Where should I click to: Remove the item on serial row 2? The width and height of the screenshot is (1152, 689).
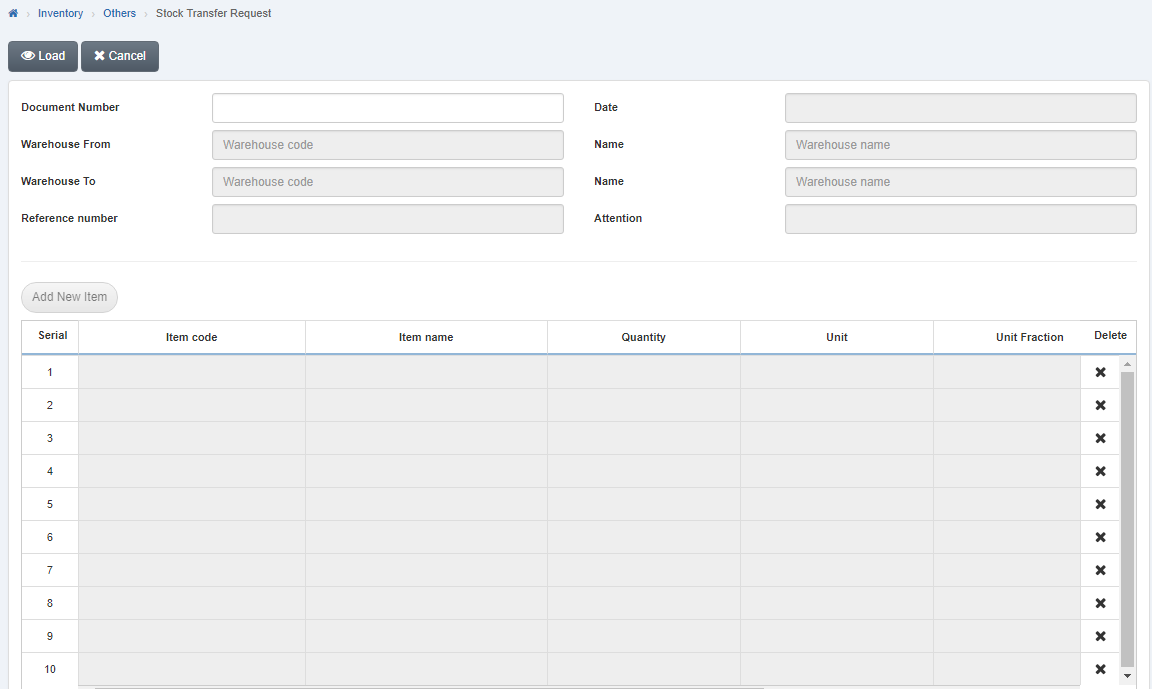click(x=1100, y=405)
